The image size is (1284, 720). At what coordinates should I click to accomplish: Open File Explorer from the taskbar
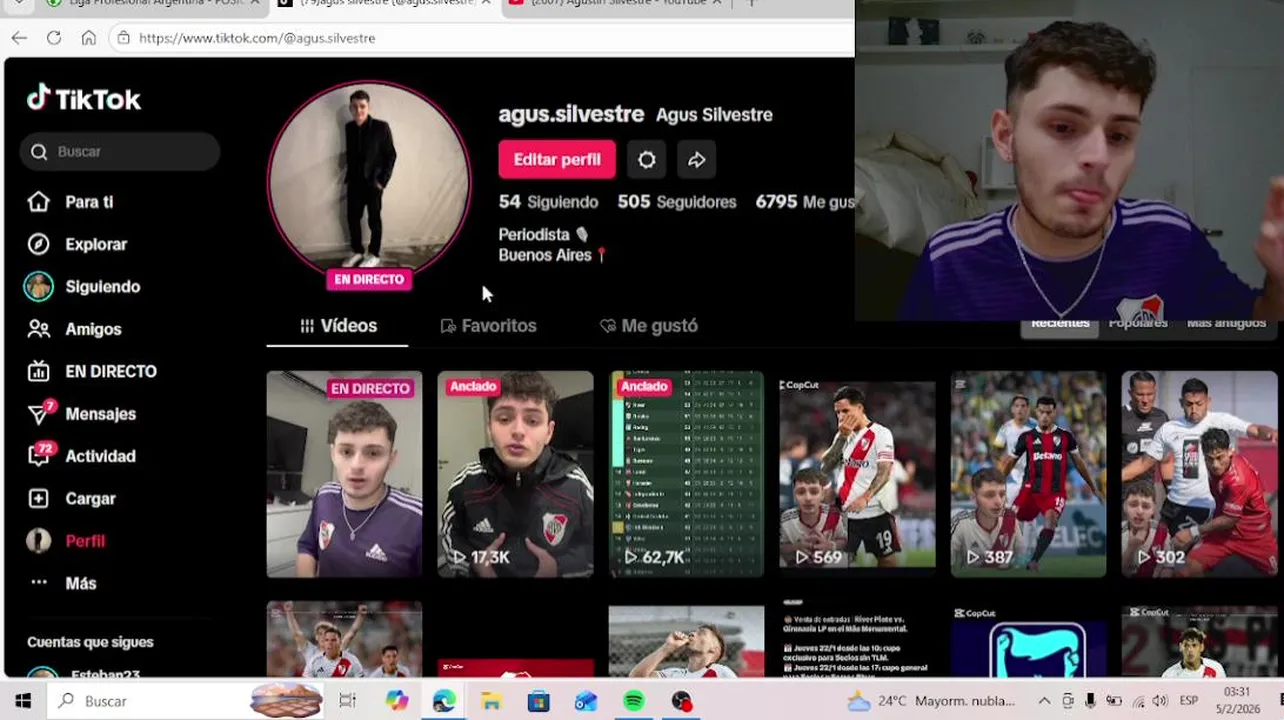pos(491,701)
